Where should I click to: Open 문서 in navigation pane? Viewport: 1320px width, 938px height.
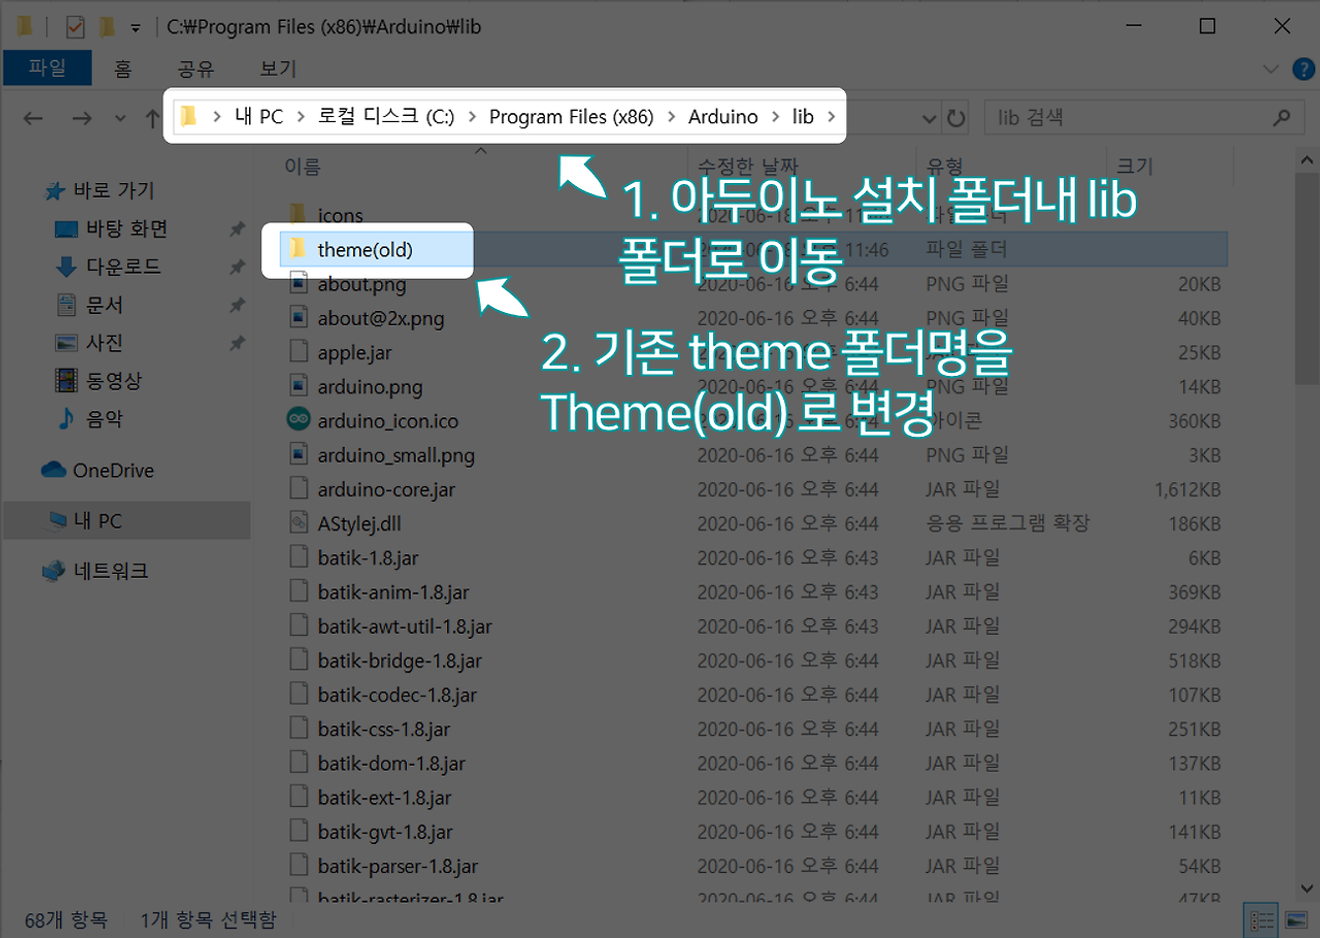coord(89,305)
